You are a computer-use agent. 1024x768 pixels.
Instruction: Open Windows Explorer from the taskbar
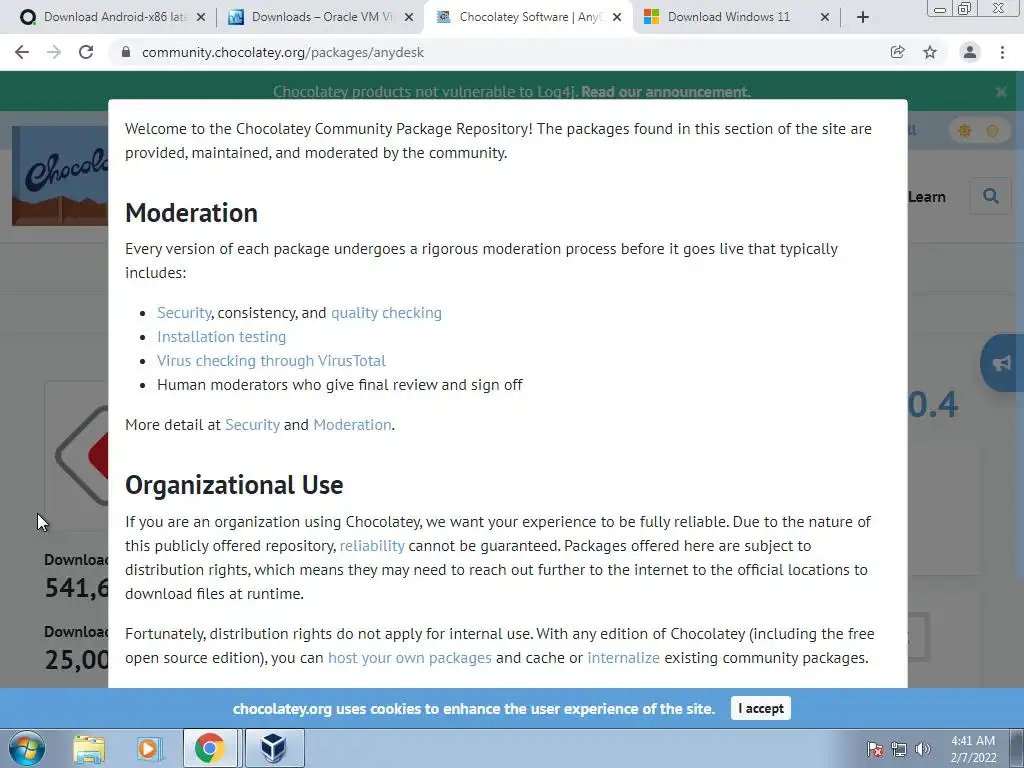pos(89,748)
